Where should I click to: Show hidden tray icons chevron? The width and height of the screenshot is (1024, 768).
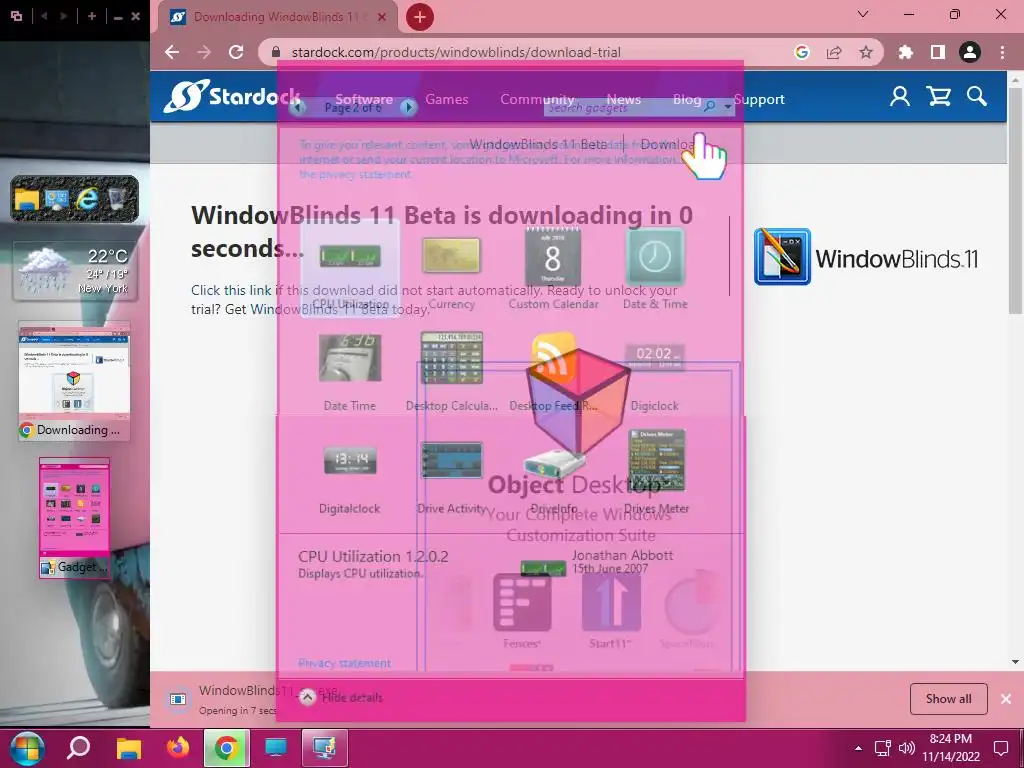(x=858, y=748)
